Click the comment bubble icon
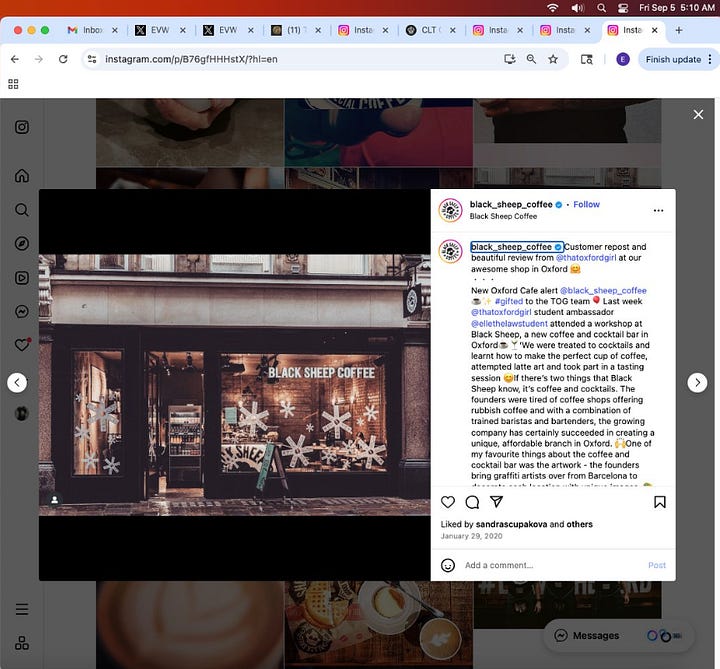This screenshot has height=669, width=720. click(472, 502)
